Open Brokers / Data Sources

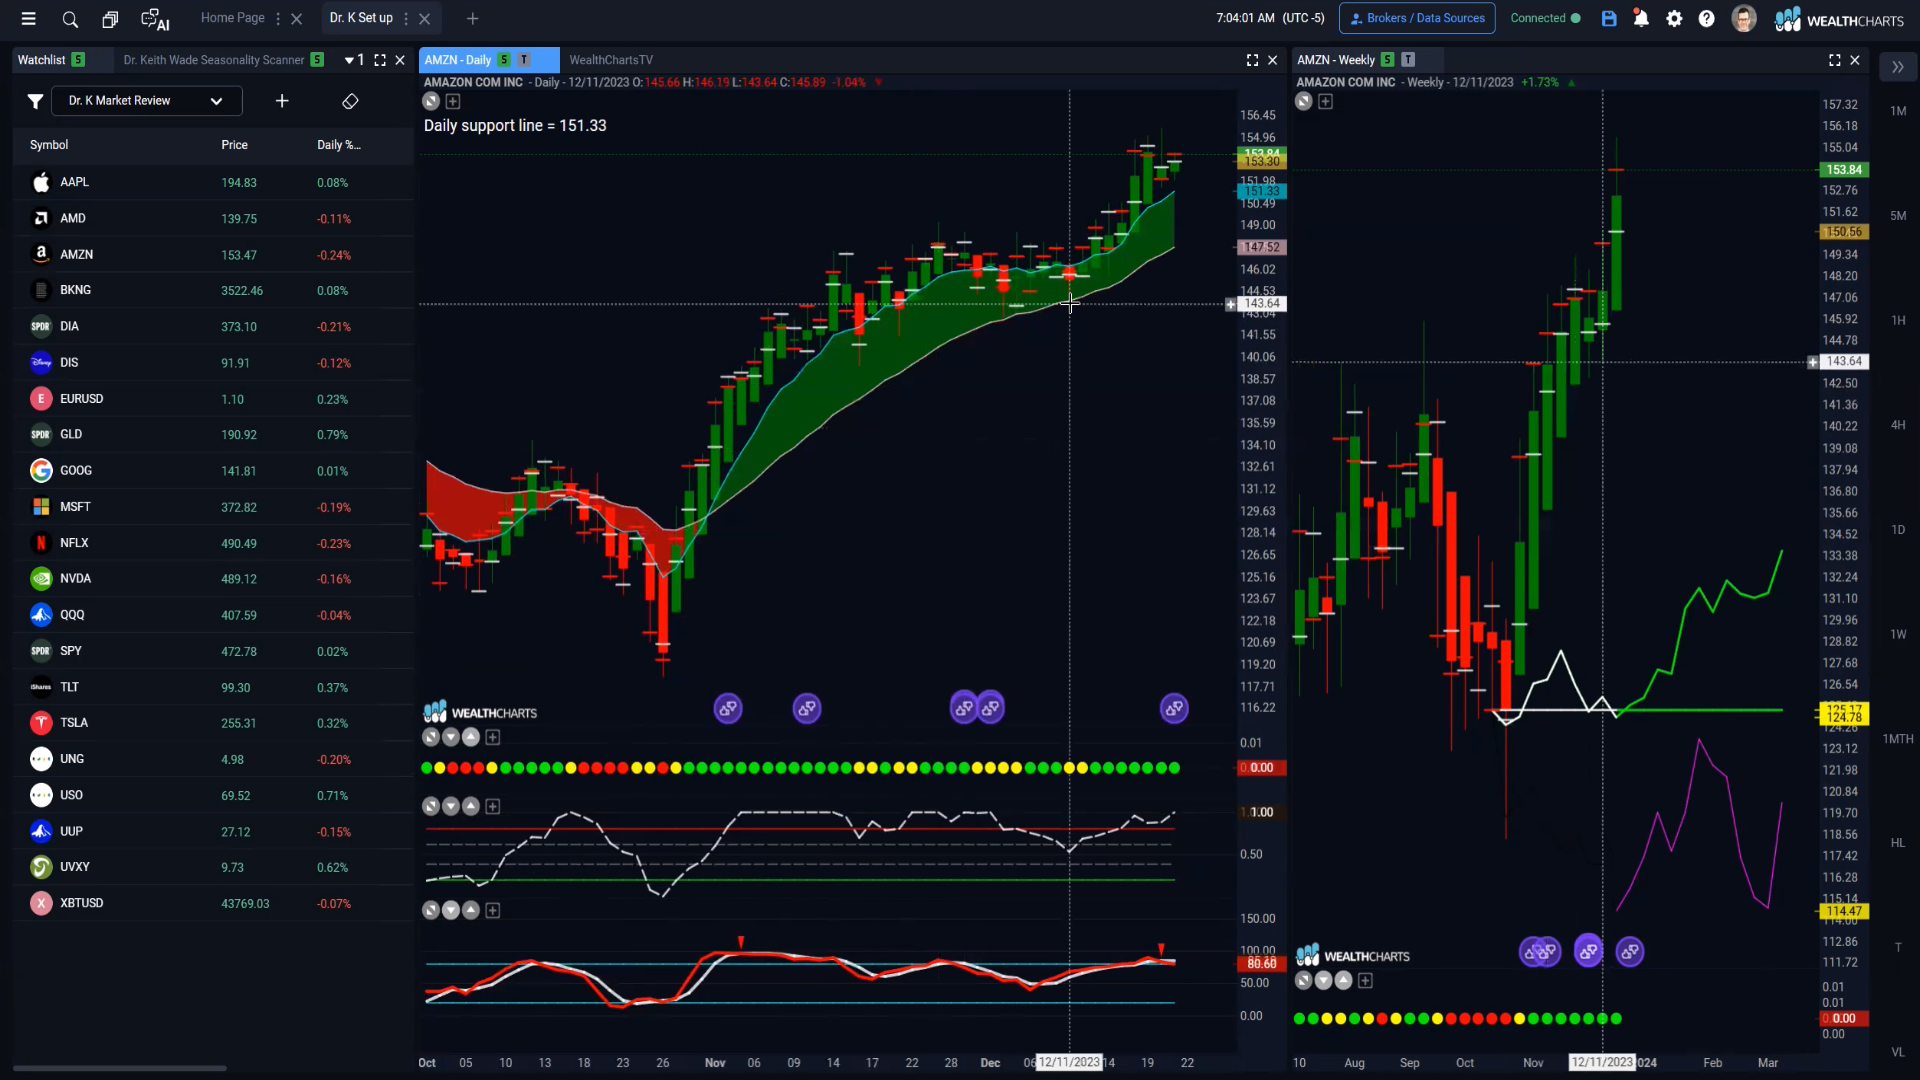(x=1417, y=18)
